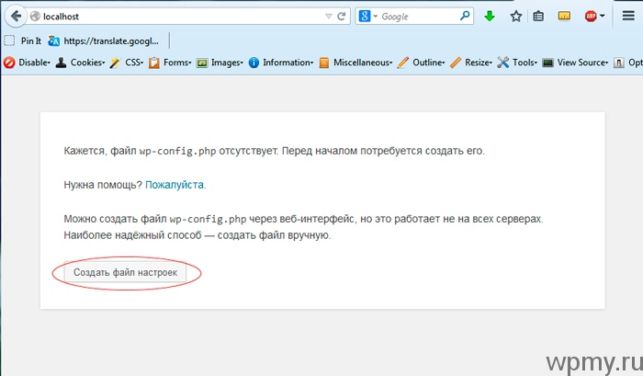Bookmark this page with the star icon

point(516,16)
